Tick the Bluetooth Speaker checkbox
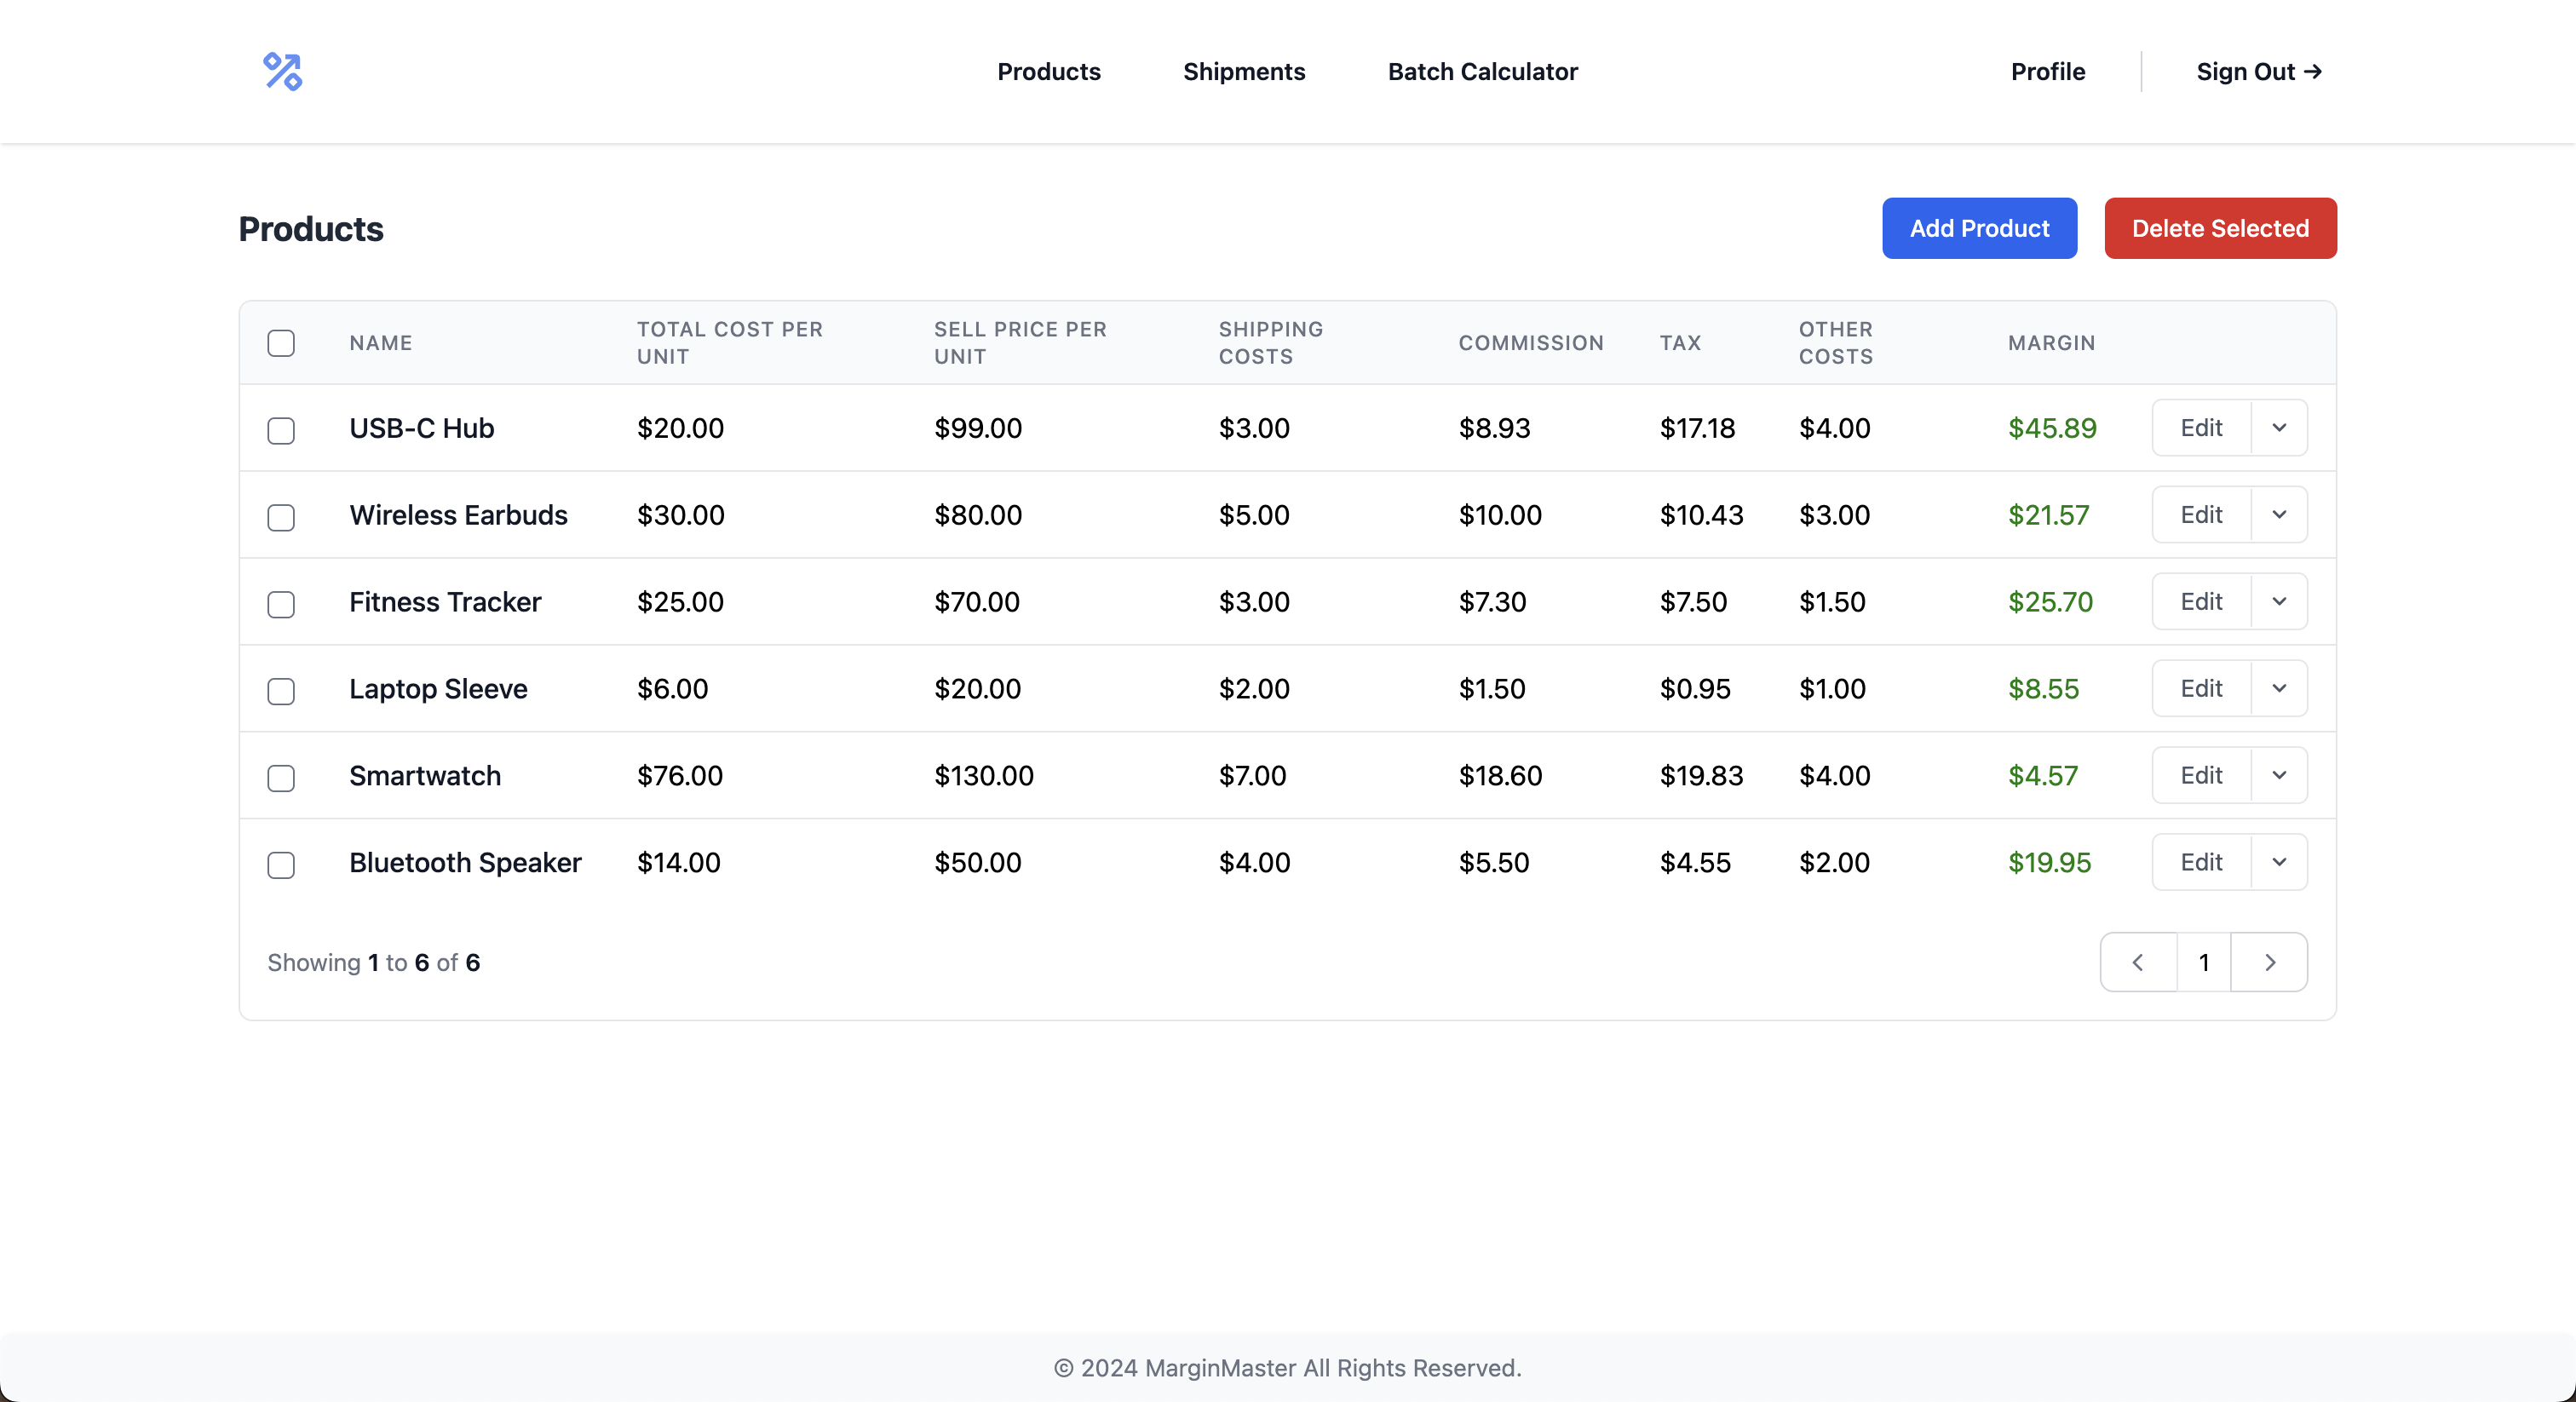2576x1402 pixels. pyautogui.click(x=281, y=865)
